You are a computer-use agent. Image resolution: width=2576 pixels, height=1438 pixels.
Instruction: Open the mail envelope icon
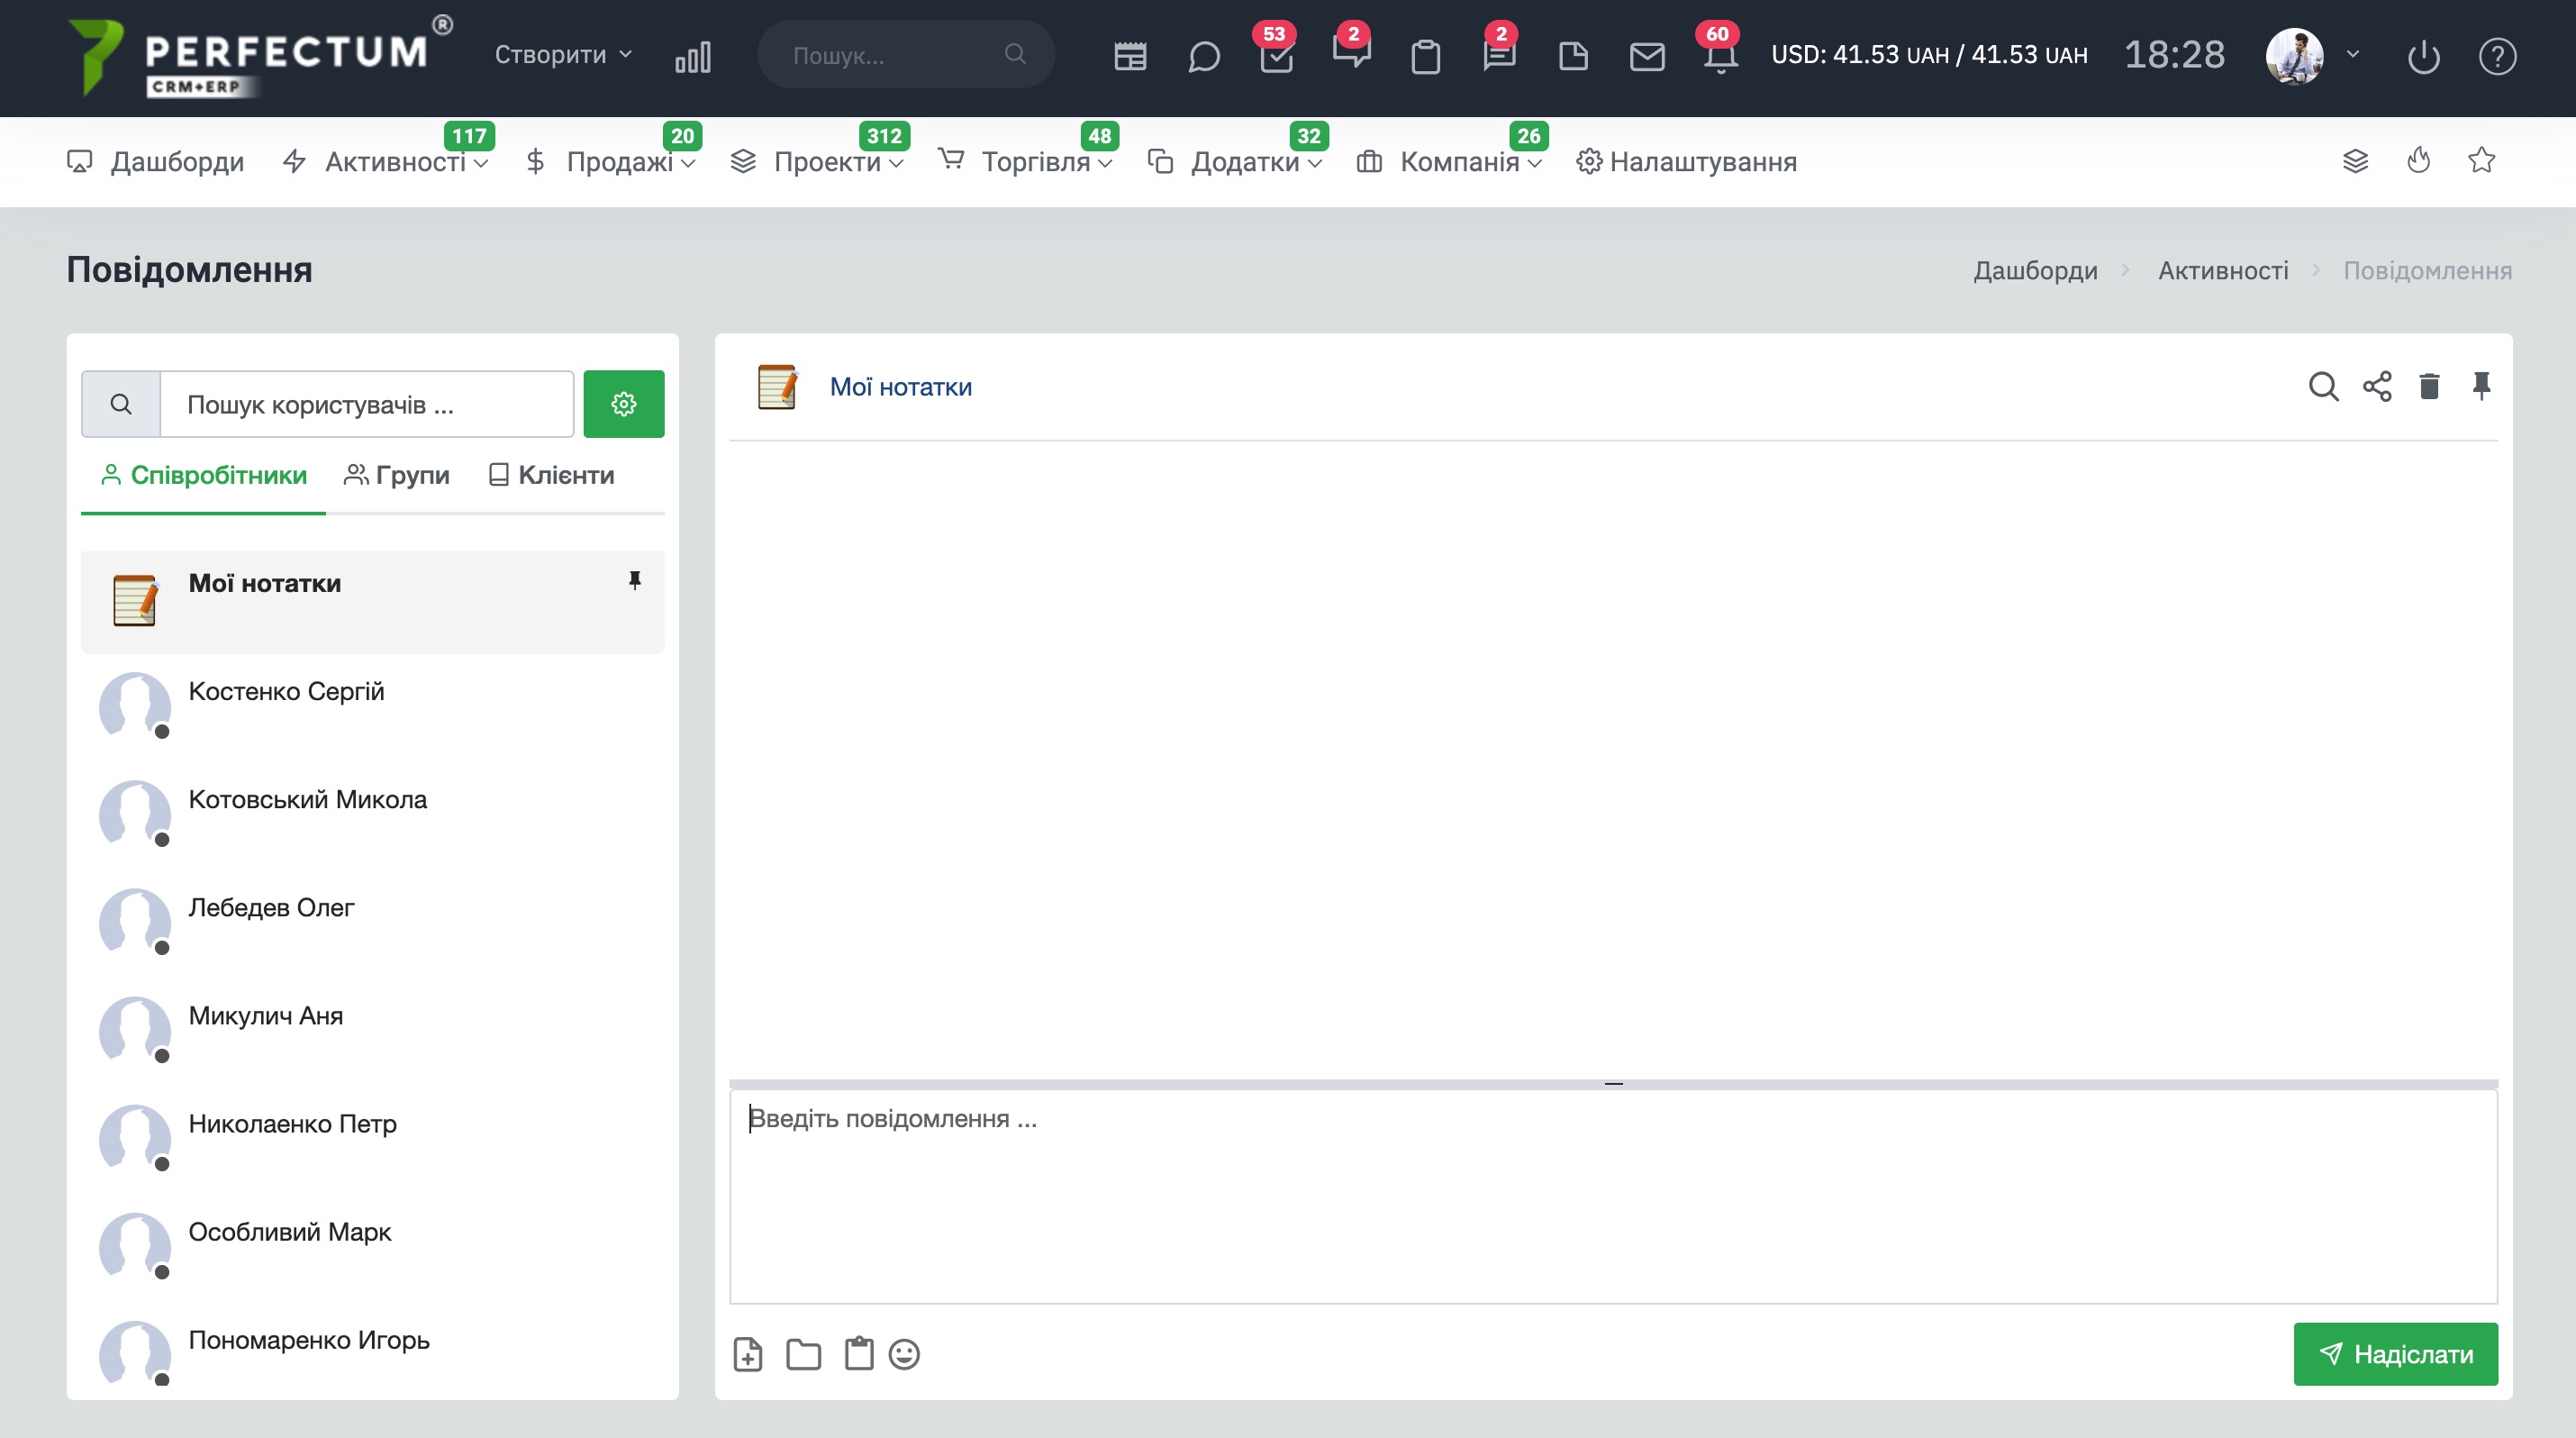click(x=1647, y=56)
